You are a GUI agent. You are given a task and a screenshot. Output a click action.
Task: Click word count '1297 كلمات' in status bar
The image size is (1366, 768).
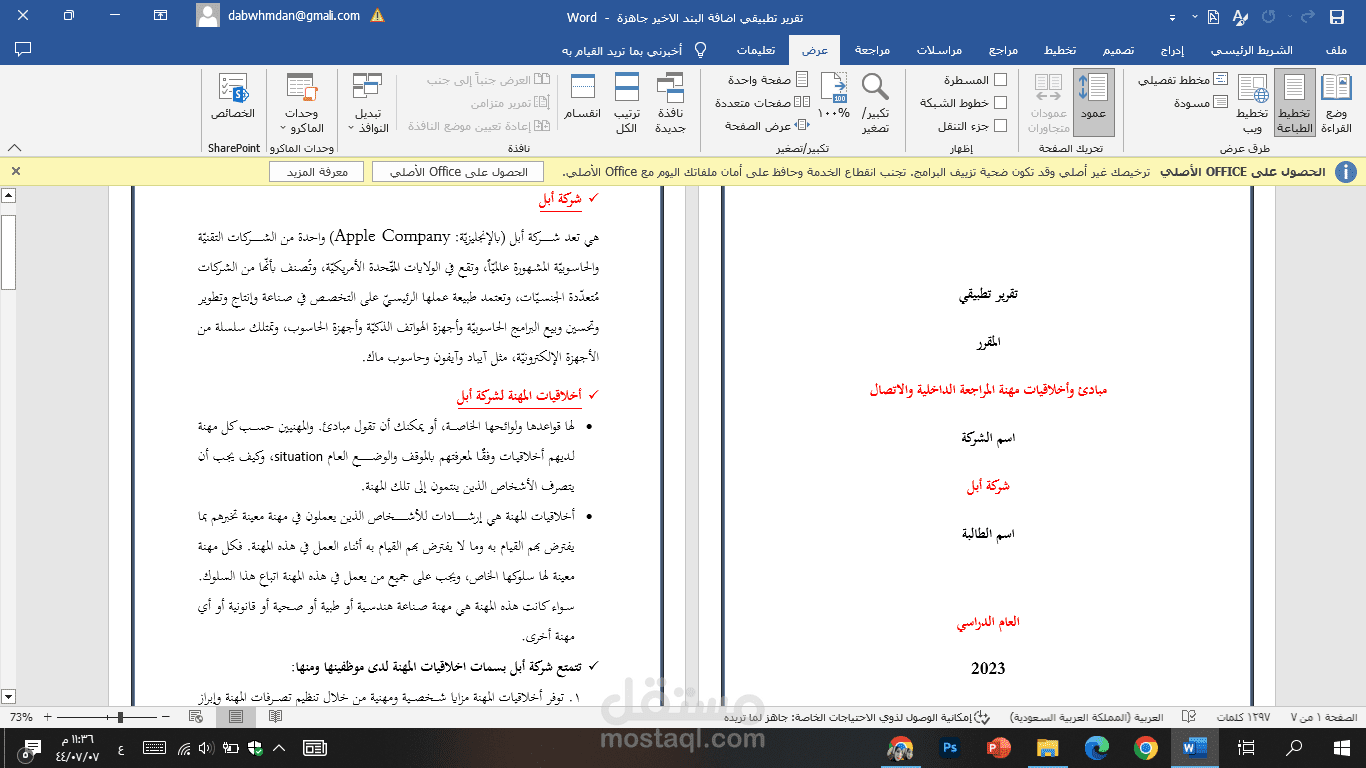[1244, 717]
